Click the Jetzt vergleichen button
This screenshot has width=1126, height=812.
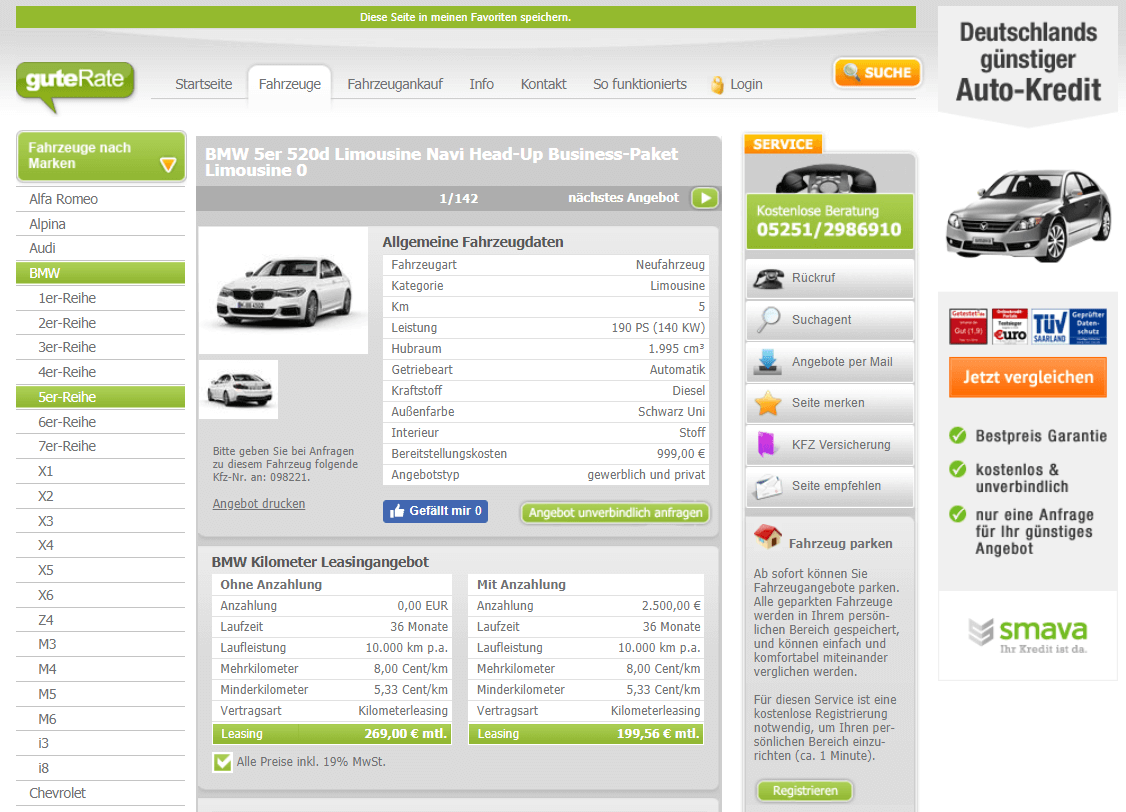pyautogui.click(x=1028, y=377)
